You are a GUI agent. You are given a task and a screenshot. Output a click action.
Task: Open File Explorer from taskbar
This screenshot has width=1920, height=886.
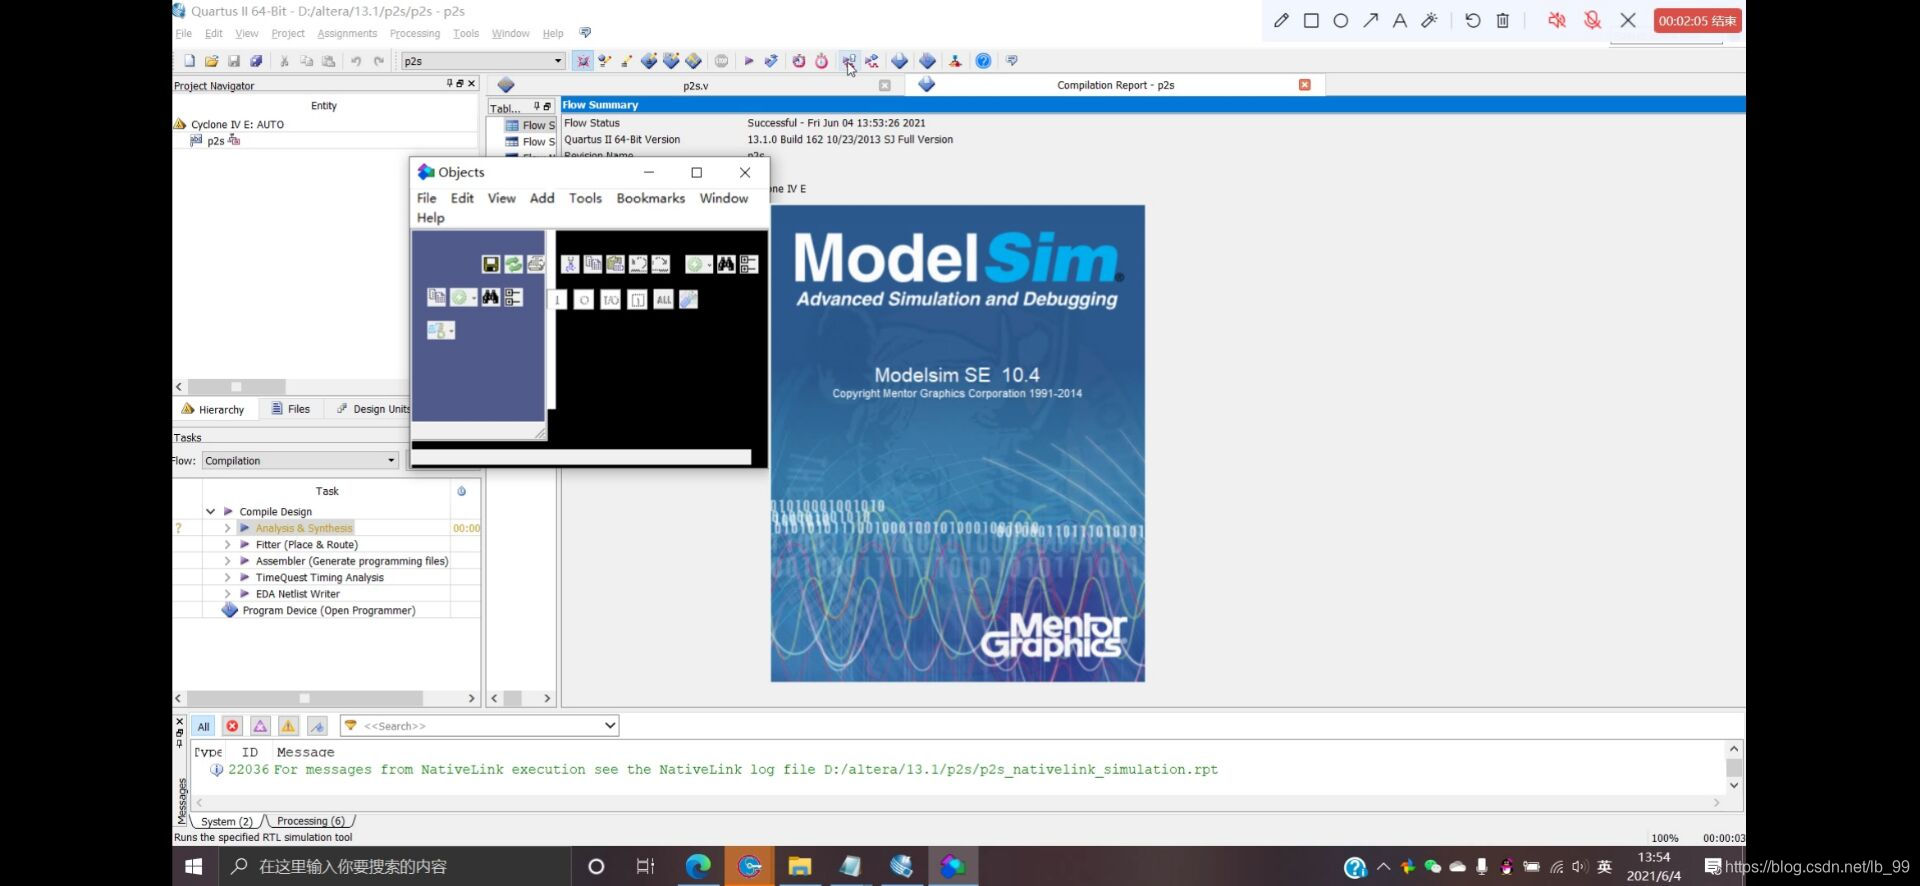pyautogui.click(x=799, y=866)
